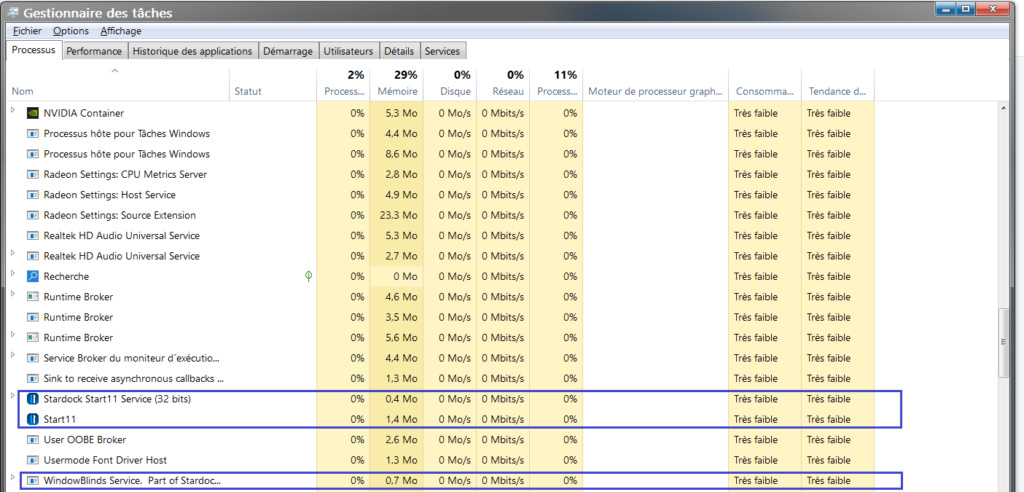Expand the WindowBlinds Service group

pyautogui.click(x=13, y=478)
